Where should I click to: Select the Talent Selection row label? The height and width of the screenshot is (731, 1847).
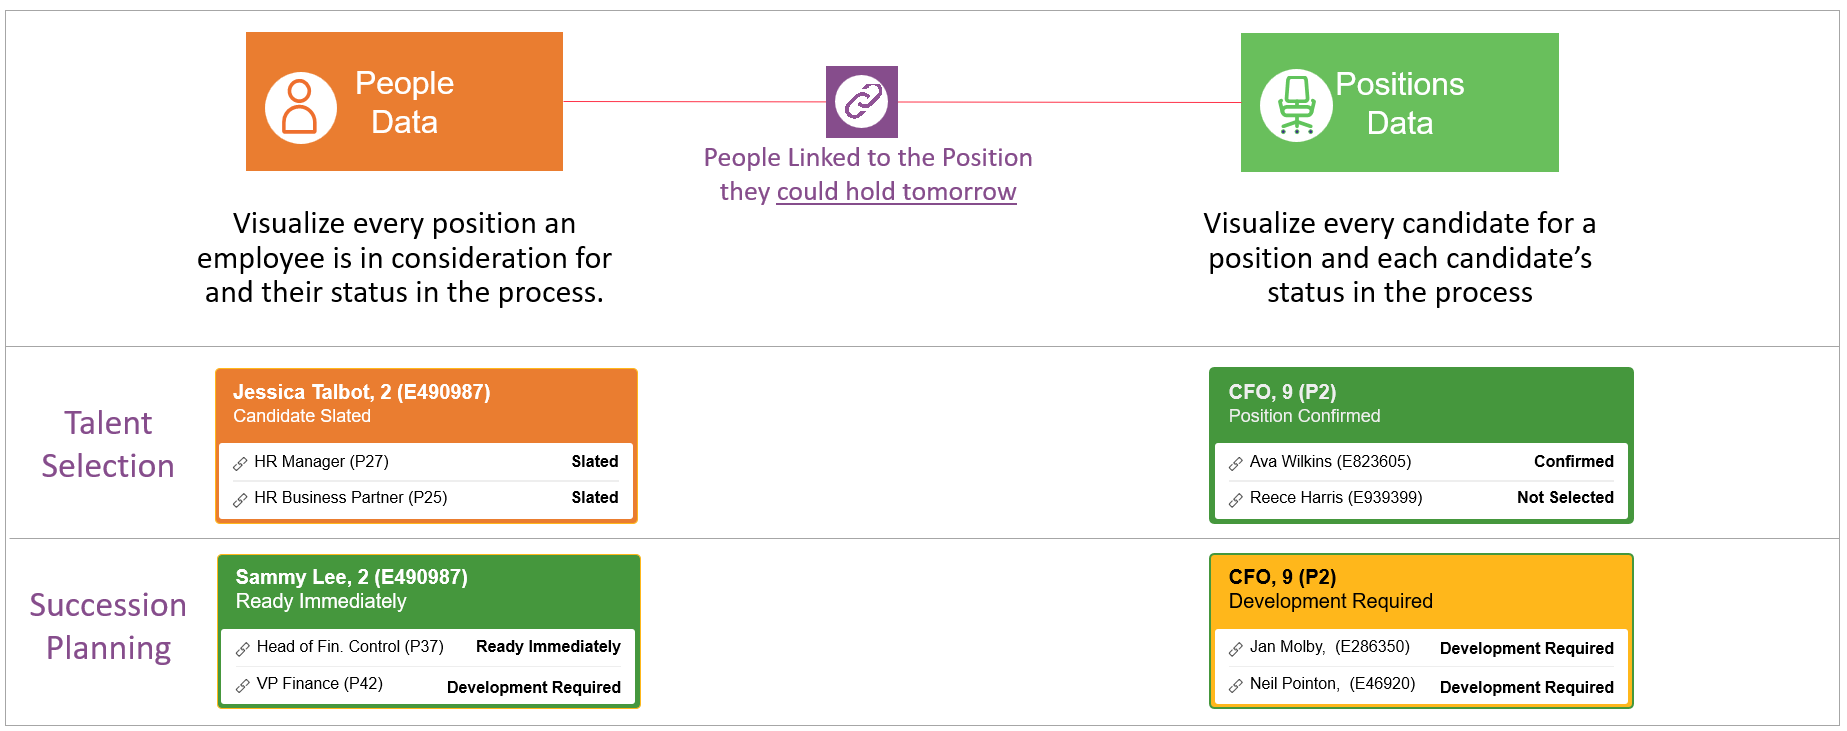click(108, 444)
